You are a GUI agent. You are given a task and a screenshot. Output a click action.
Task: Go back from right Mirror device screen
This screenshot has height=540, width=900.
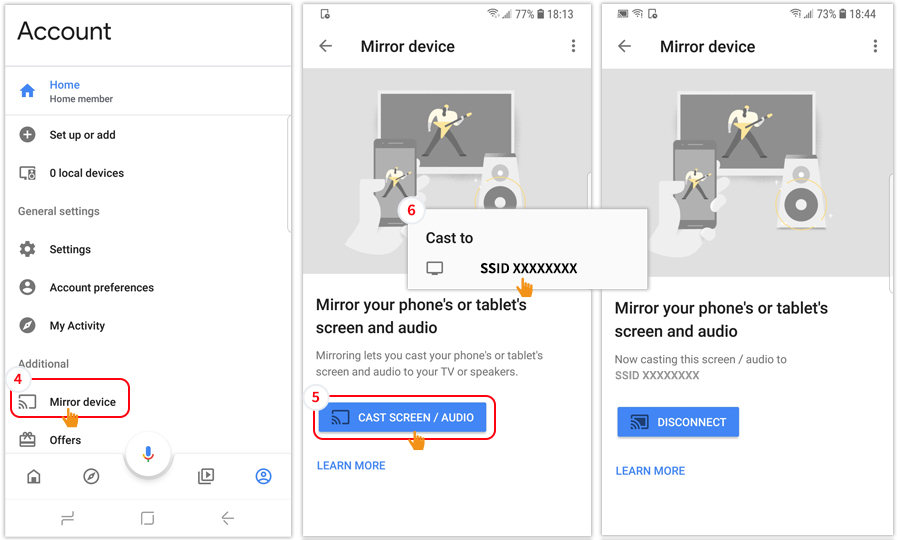pyautogui.click(x=624, y=46)
